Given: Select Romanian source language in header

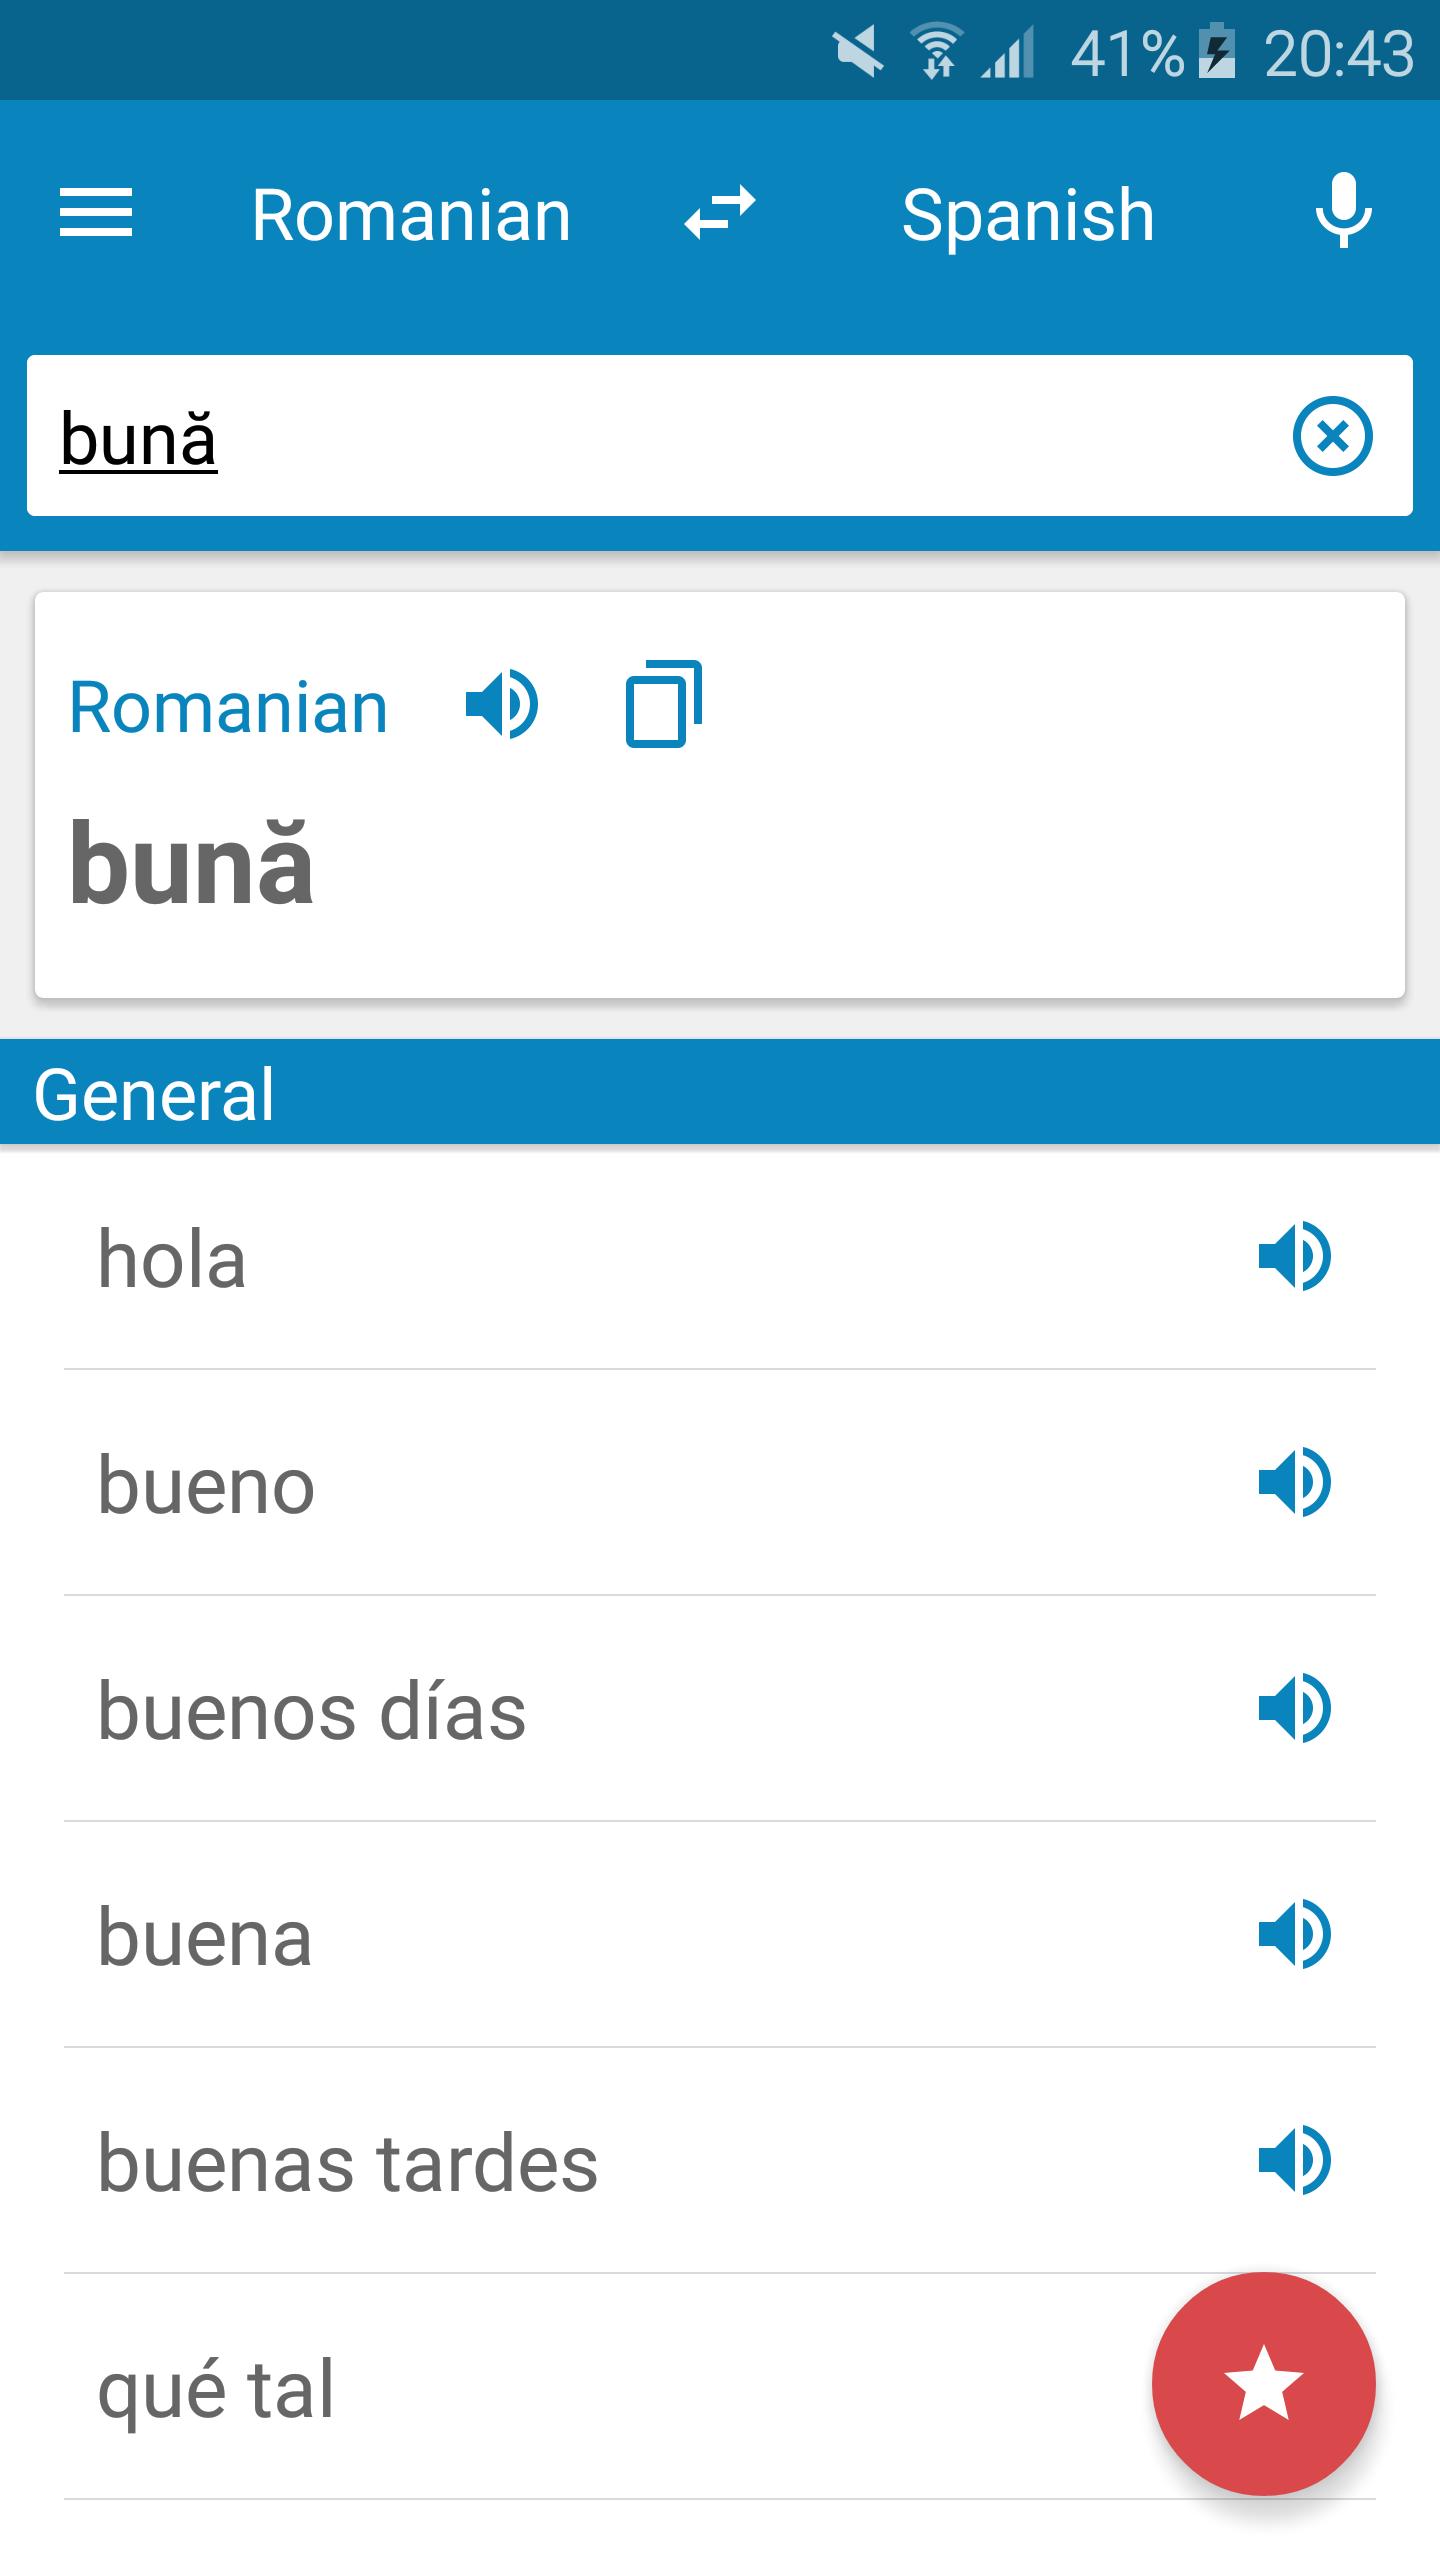Looking at the screenshot, I should [x=411, y=215].
